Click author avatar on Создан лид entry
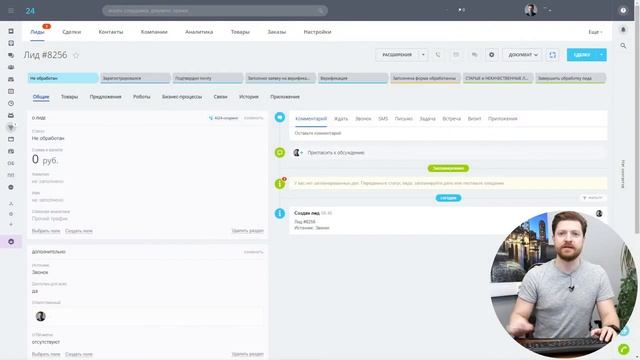The image size is (640, 360). 599,213
